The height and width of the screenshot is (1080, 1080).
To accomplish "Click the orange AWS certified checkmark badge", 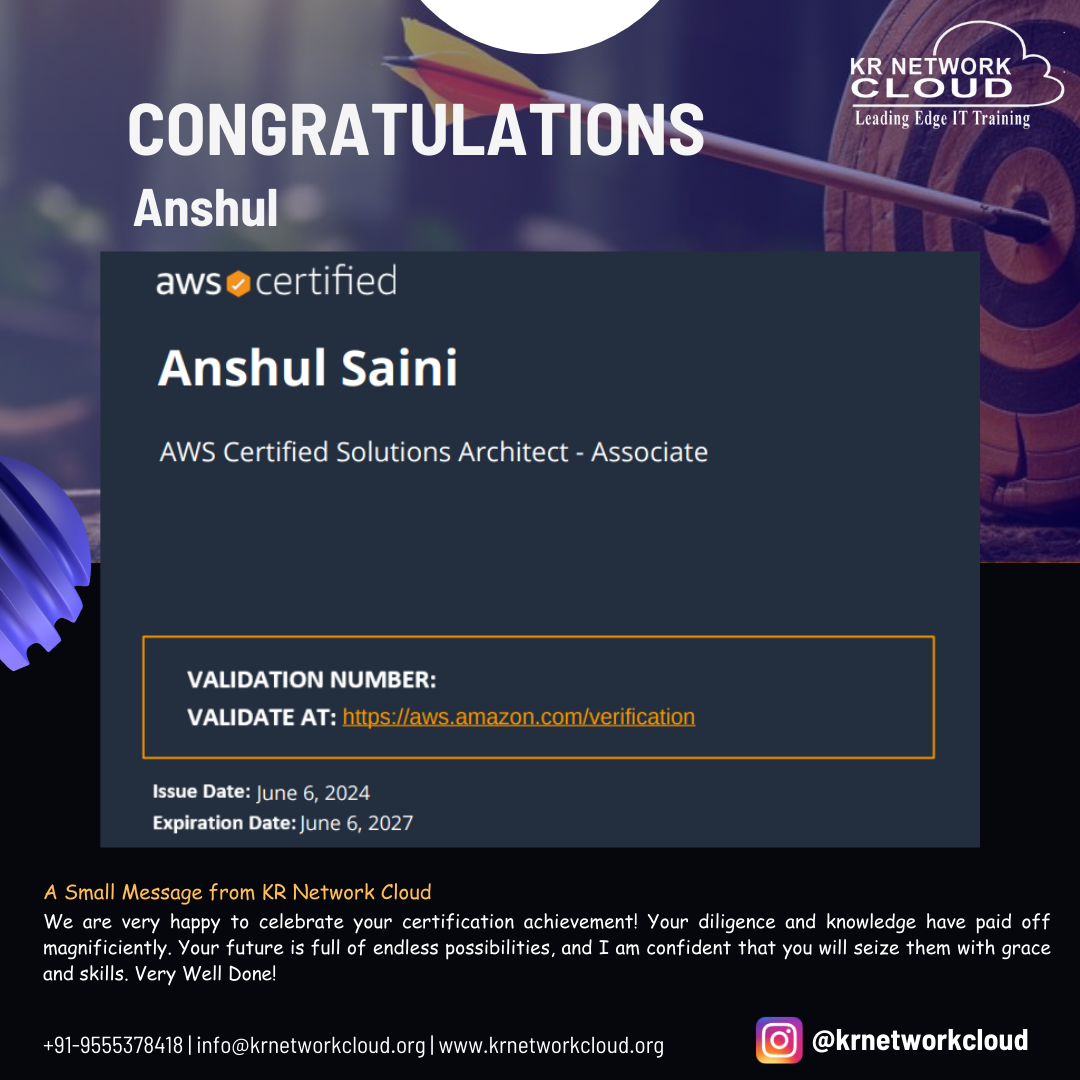I will pos(238,283).
